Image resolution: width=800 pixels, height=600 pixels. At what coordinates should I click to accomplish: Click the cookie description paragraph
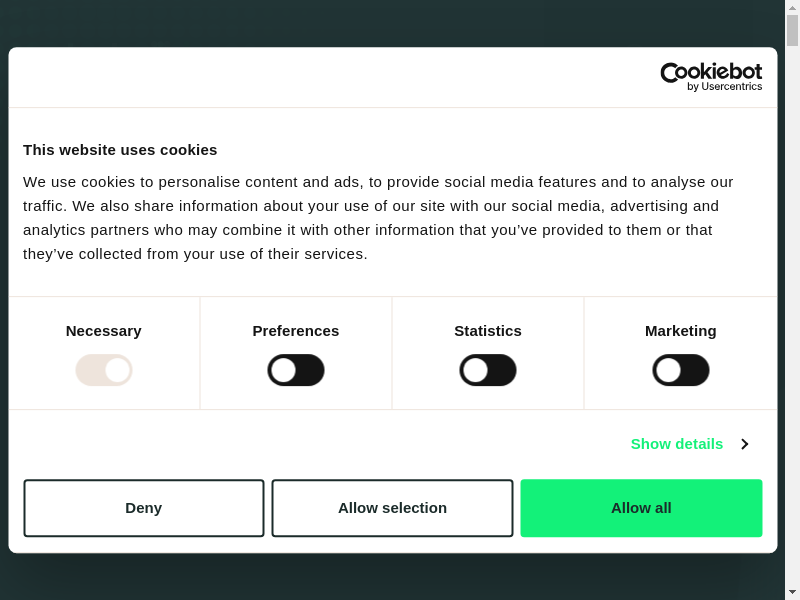[380, 218]
